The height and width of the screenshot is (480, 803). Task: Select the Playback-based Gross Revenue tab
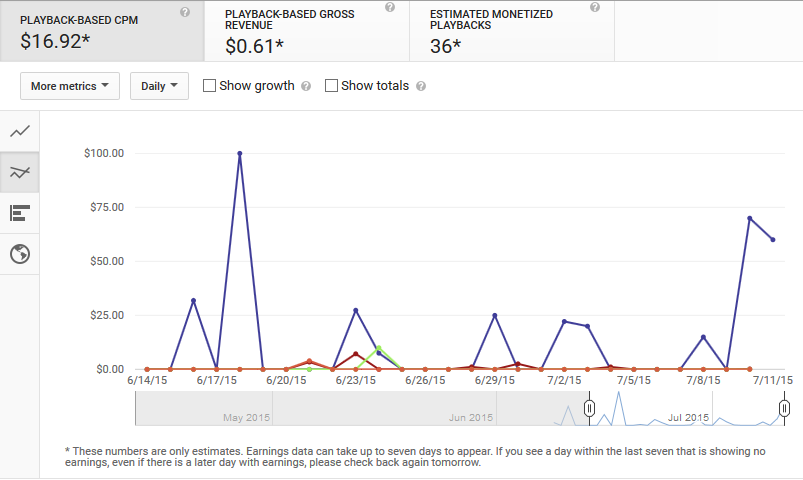(x=307, y=31)
